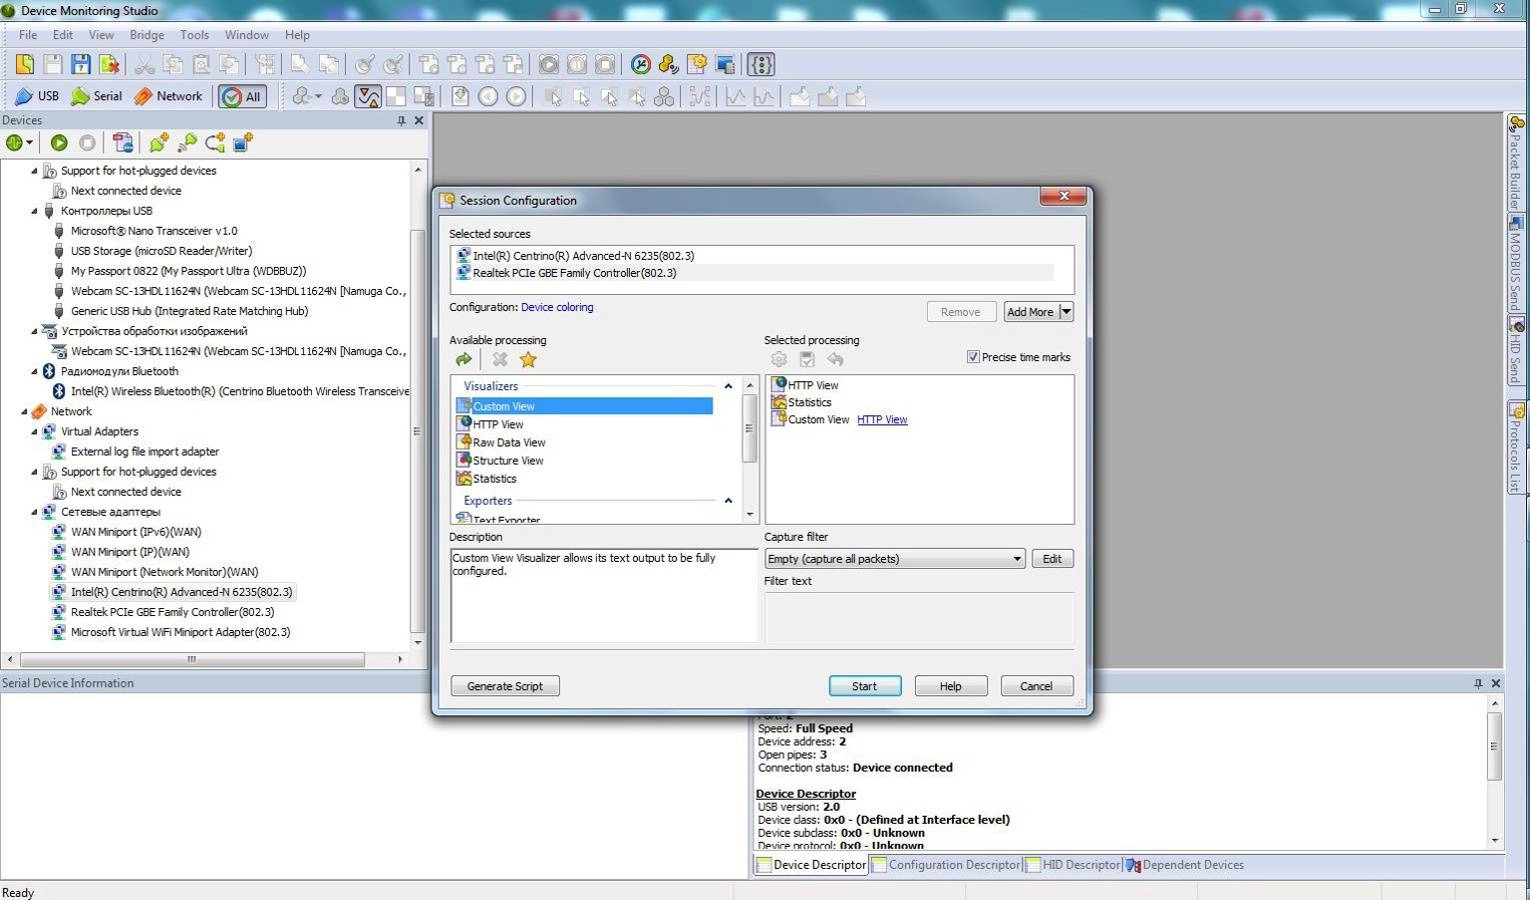Image resolution: width=1530 pixels, height=900 pixels.
Task: Open the gear settings window icon in toolbar
Action: 697,65
